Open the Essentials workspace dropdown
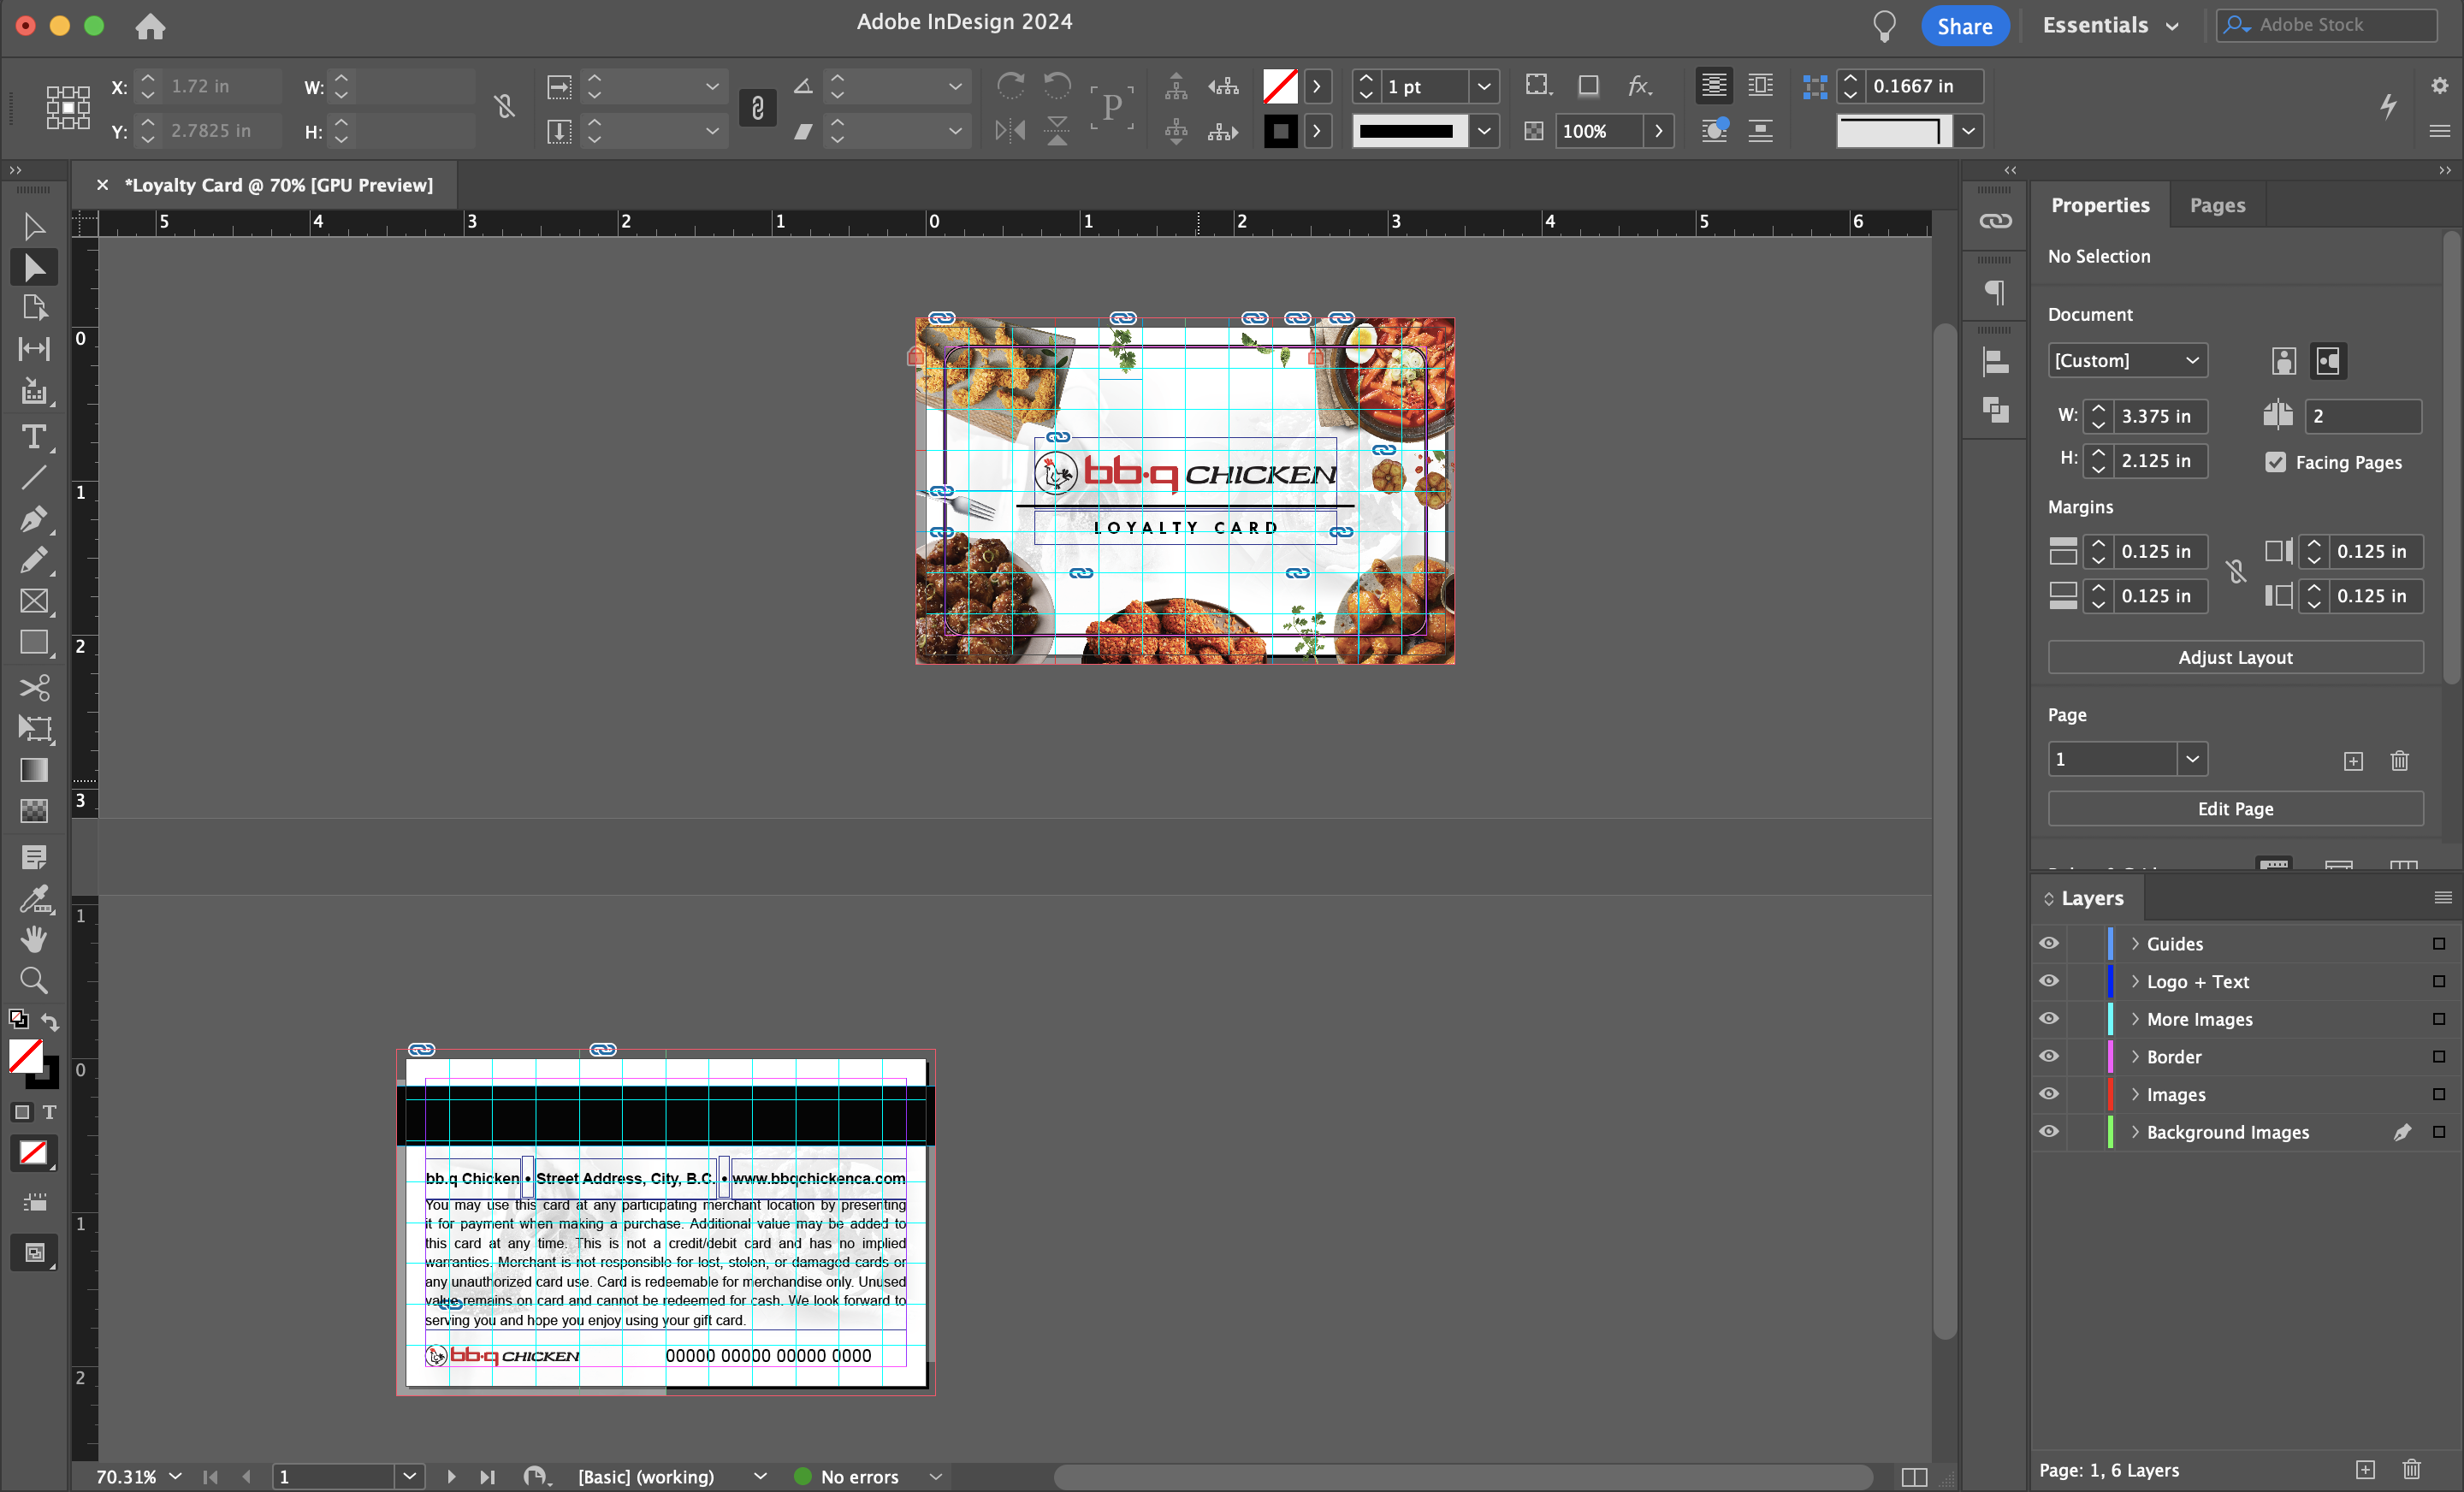 click(x=2110, y=26)
